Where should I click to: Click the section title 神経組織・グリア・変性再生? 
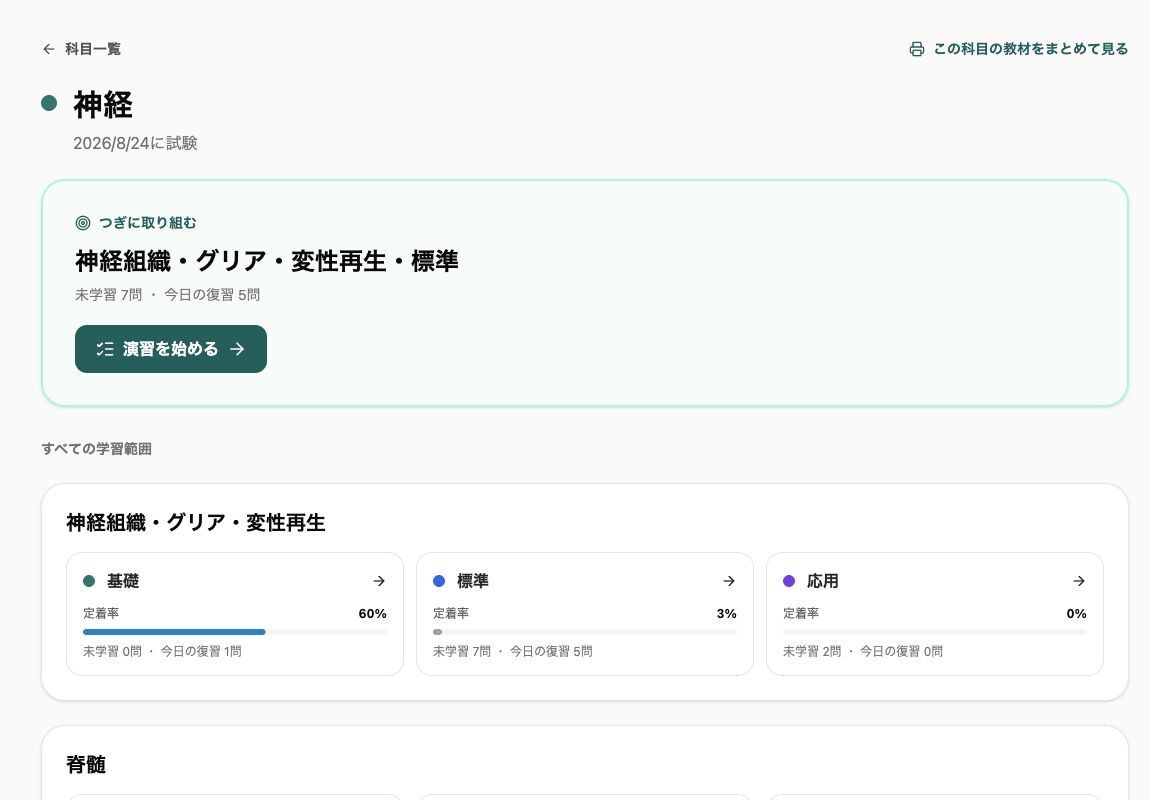pos(196,523)
